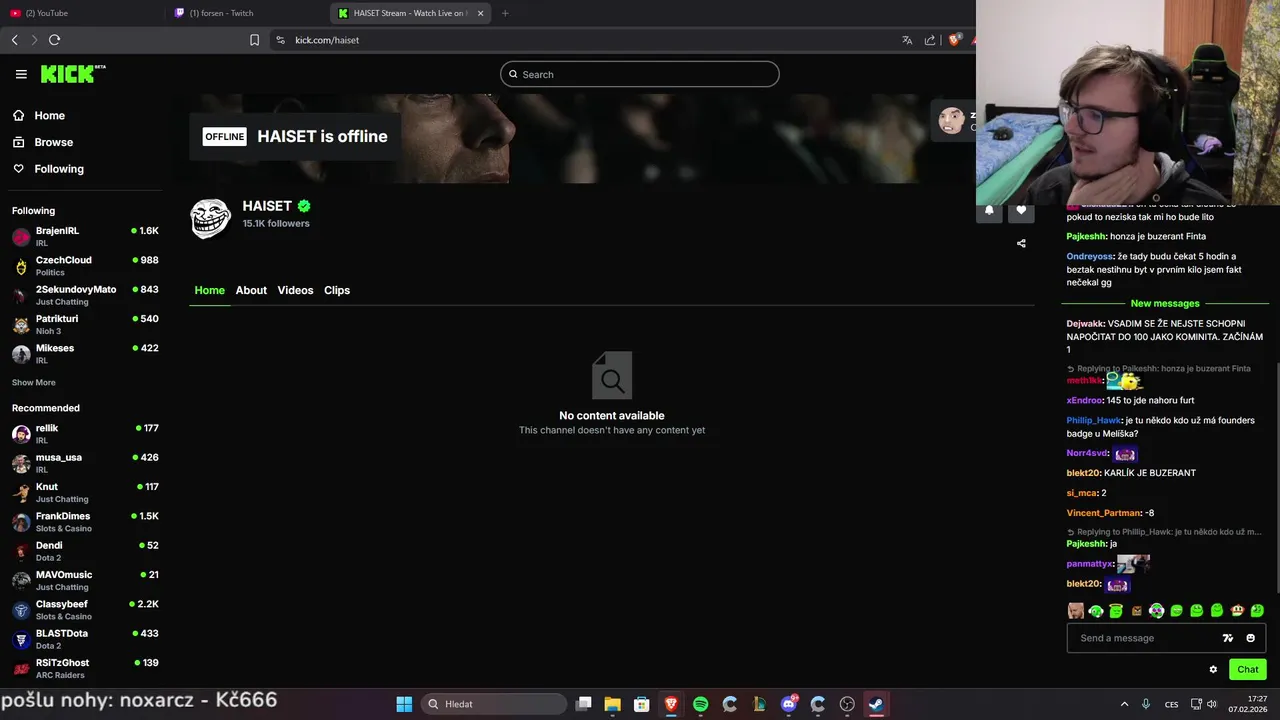The image size is (1280, 720).
Task: Open recommended channel RSITzGhost
Action: pos(85,668)
